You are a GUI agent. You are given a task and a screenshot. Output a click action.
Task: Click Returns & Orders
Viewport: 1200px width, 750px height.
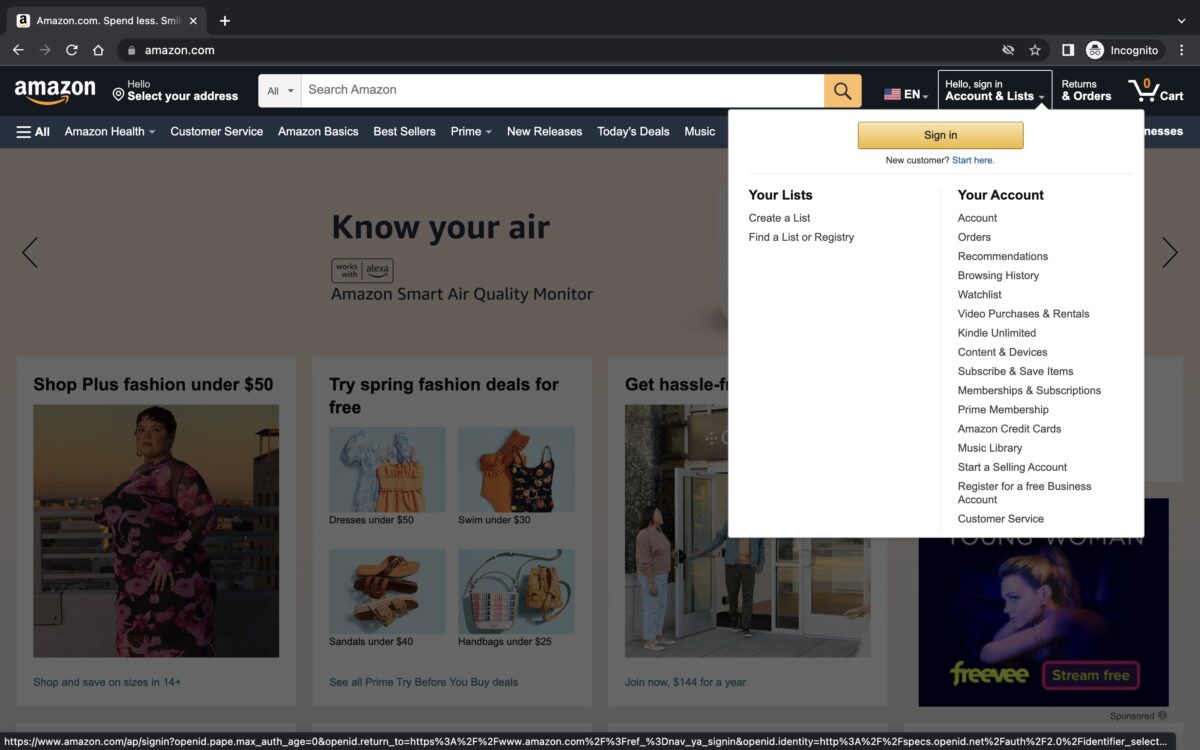(x=1086, y=91)
